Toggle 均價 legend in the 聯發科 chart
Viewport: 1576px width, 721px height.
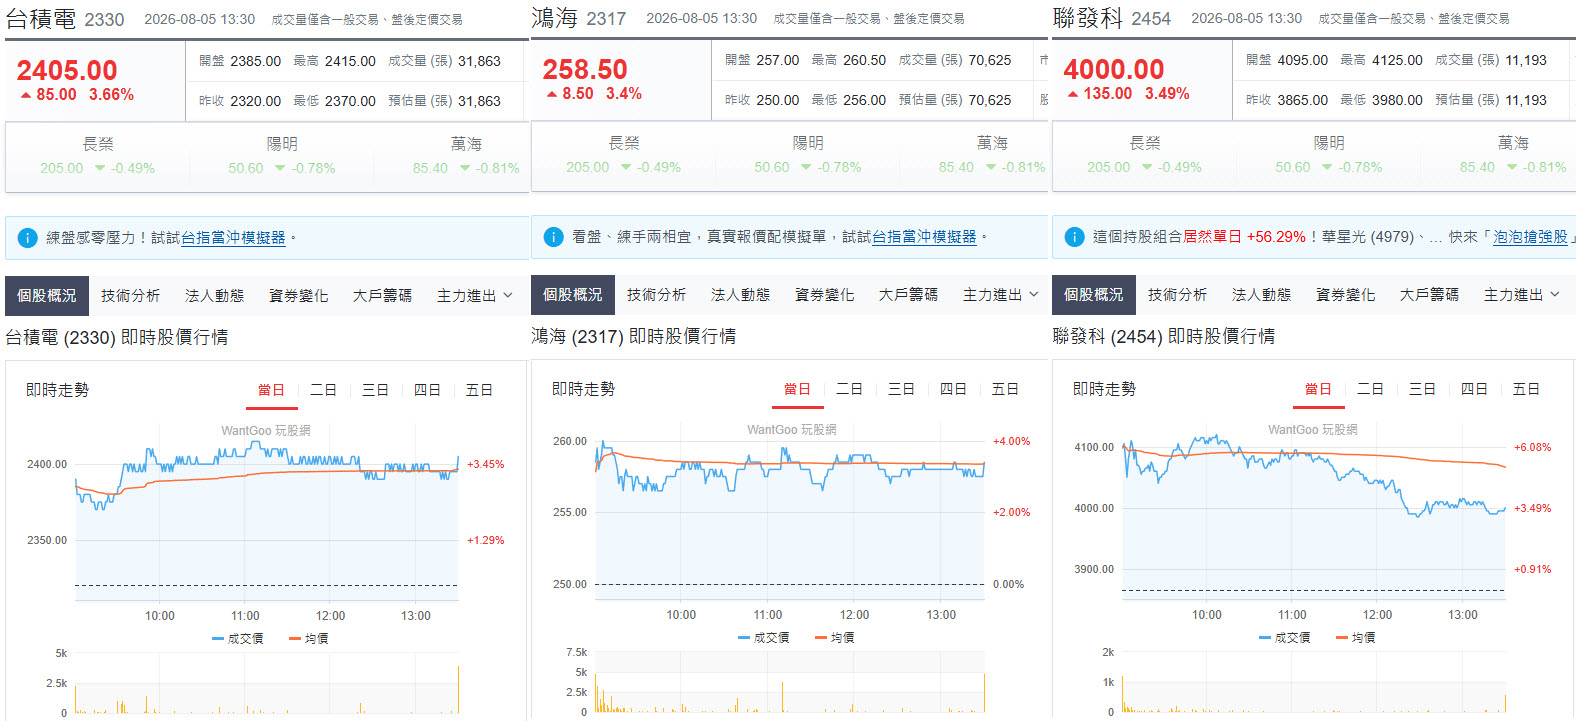1356,638
